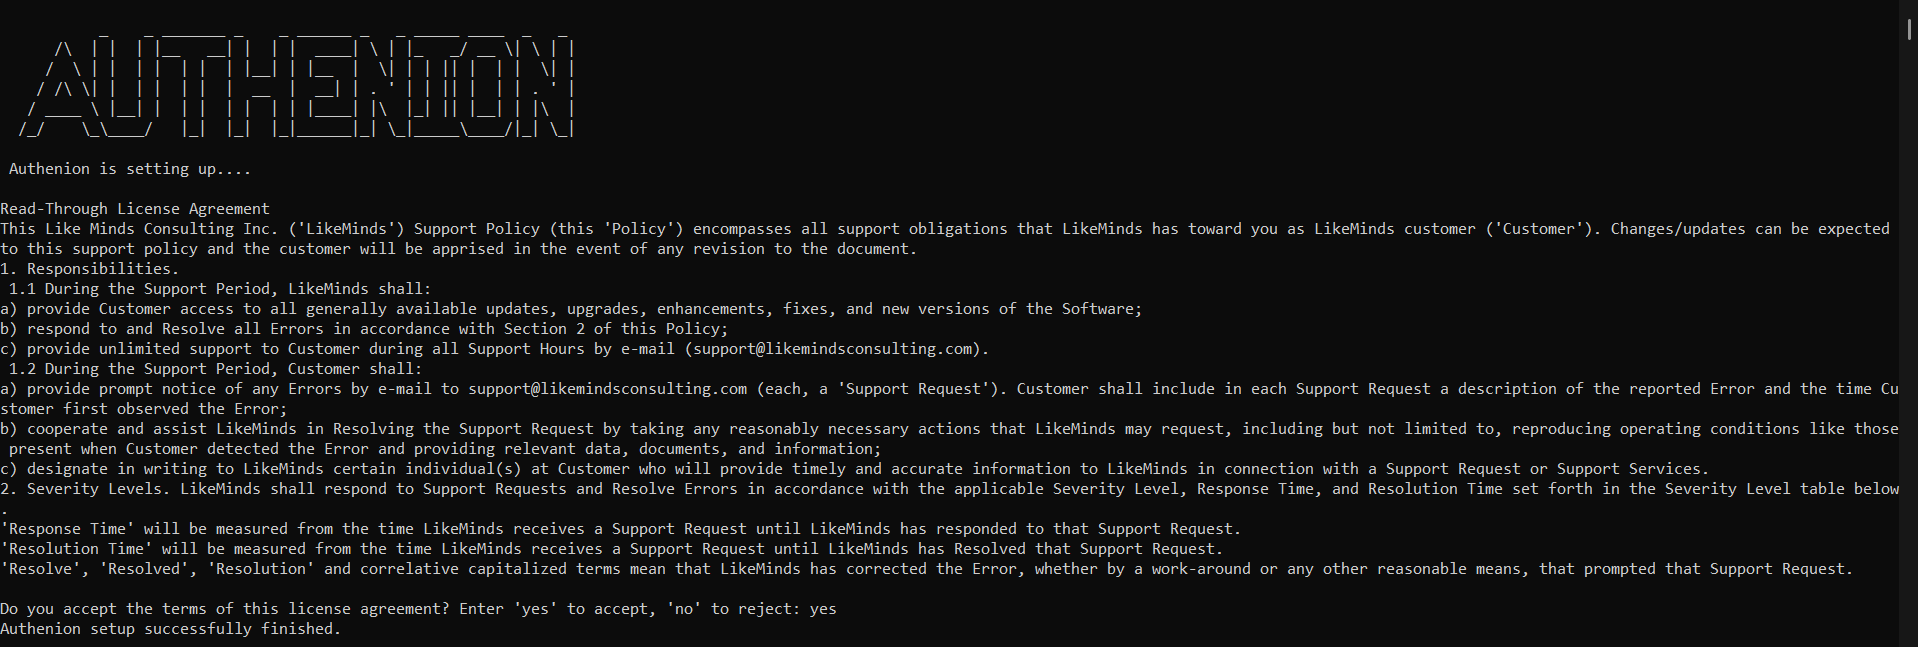Click the '2. Severity Levels.' heading text

coord(85,489)
